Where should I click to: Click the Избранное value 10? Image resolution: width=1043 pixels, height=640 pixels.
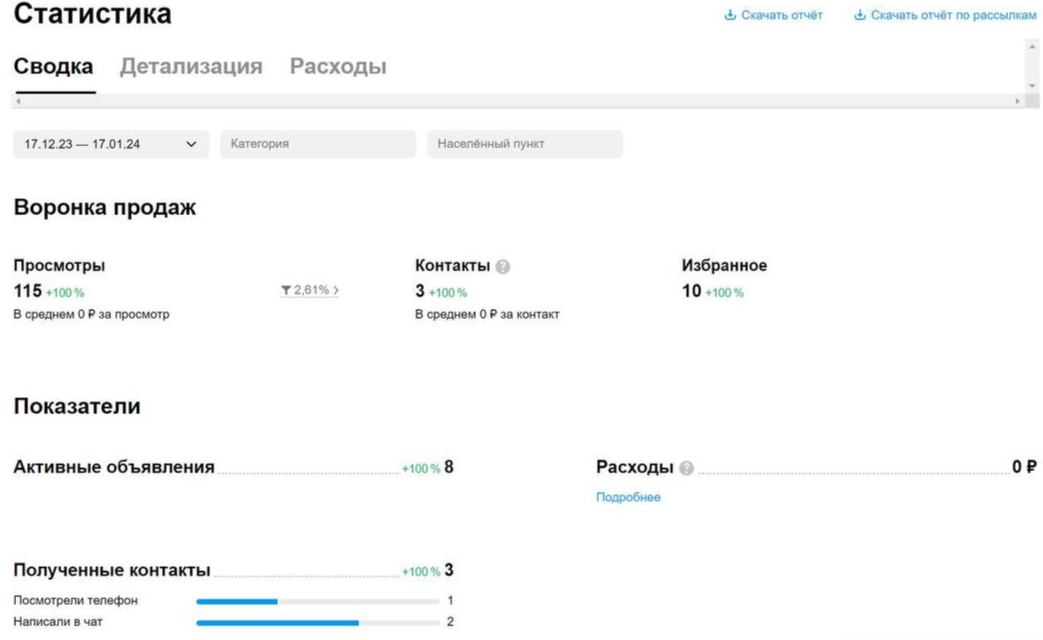click(691, 291)
